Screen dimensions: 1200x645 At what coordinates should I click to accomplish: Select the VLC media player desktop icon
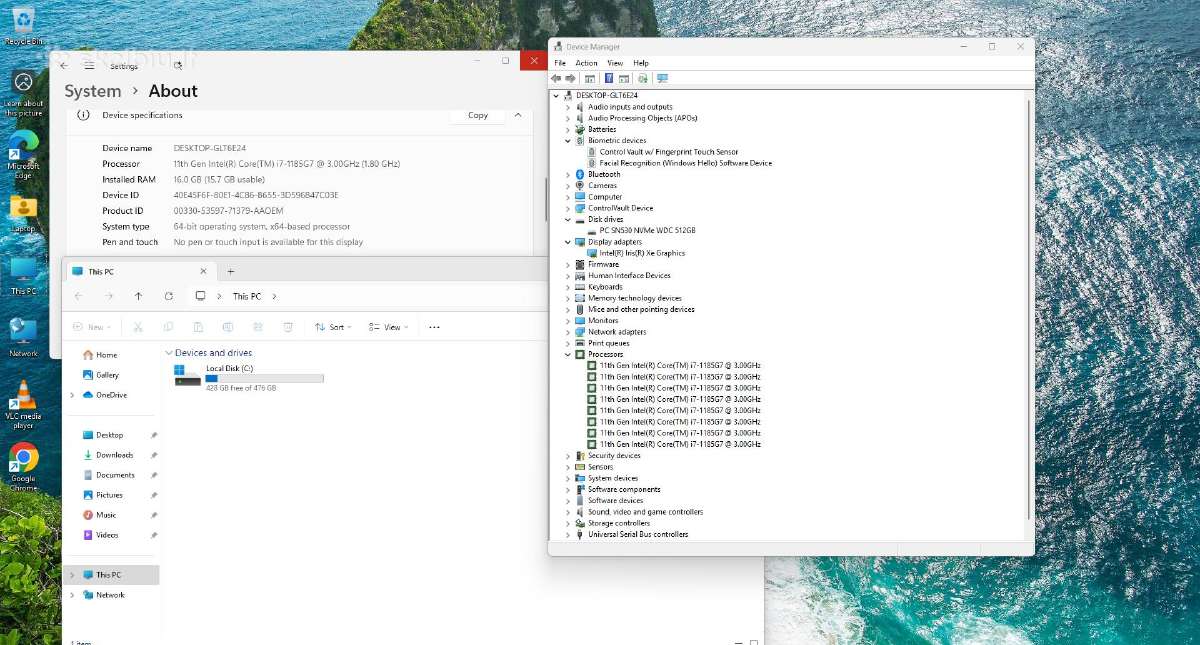(23, 404)
